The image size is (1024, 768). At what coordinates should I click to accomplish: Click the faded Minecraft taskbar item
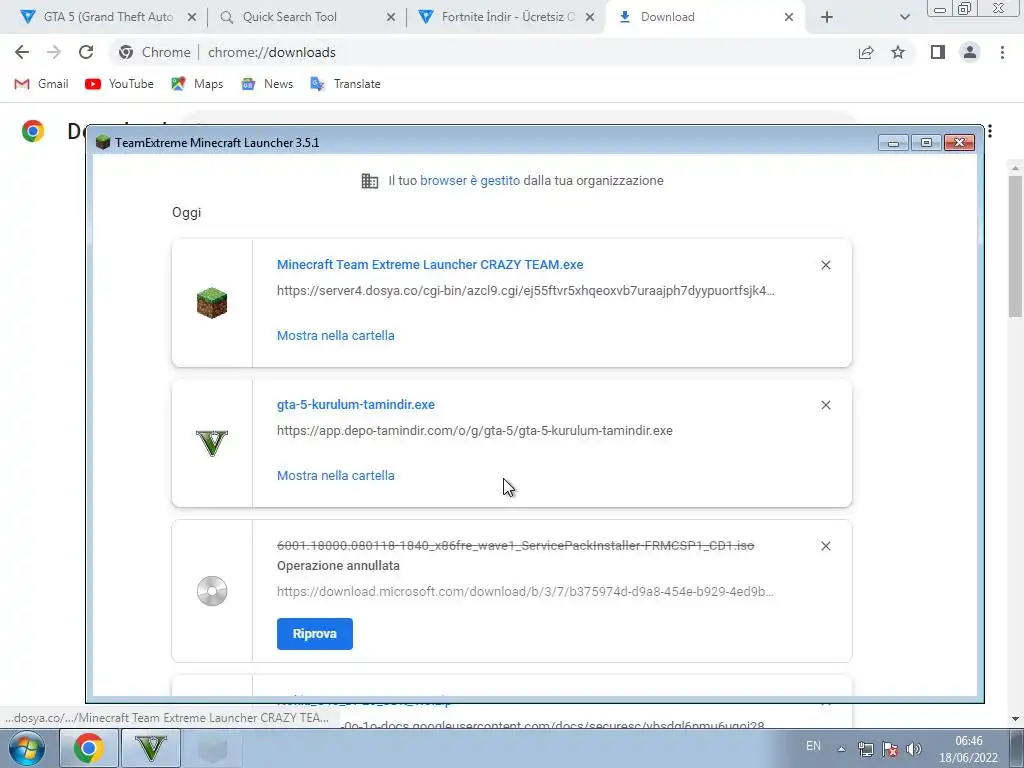[x=212, y=748]
